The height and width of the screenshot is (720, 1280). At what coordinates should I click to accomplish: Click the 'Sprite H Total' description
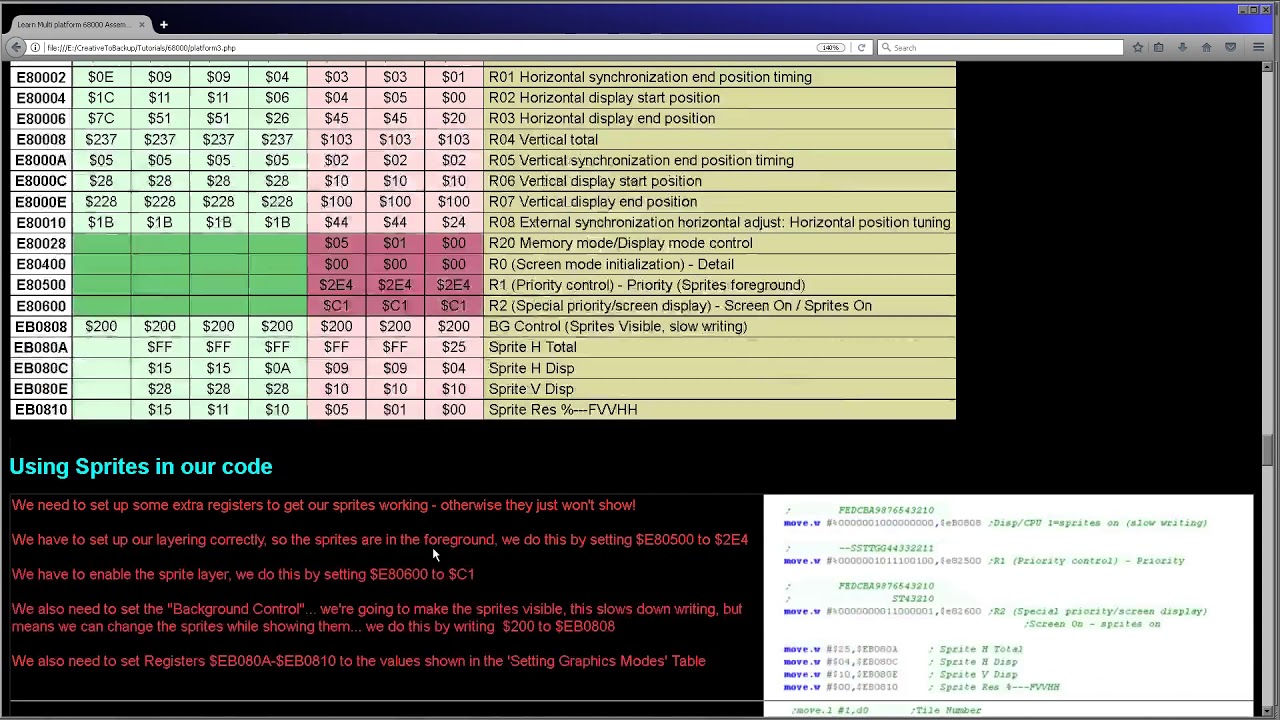click(x=532, y=347)
